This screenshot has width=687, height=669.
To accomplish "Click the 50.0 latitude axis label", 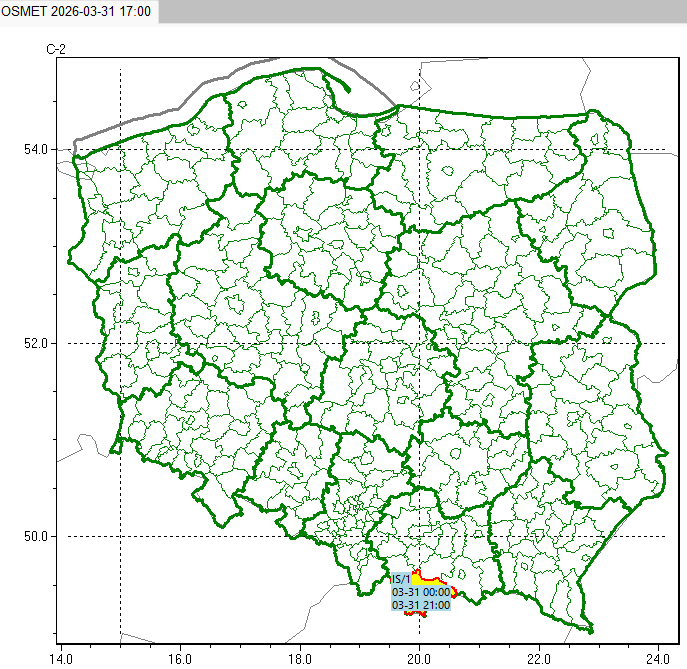I will pos(36,536).
